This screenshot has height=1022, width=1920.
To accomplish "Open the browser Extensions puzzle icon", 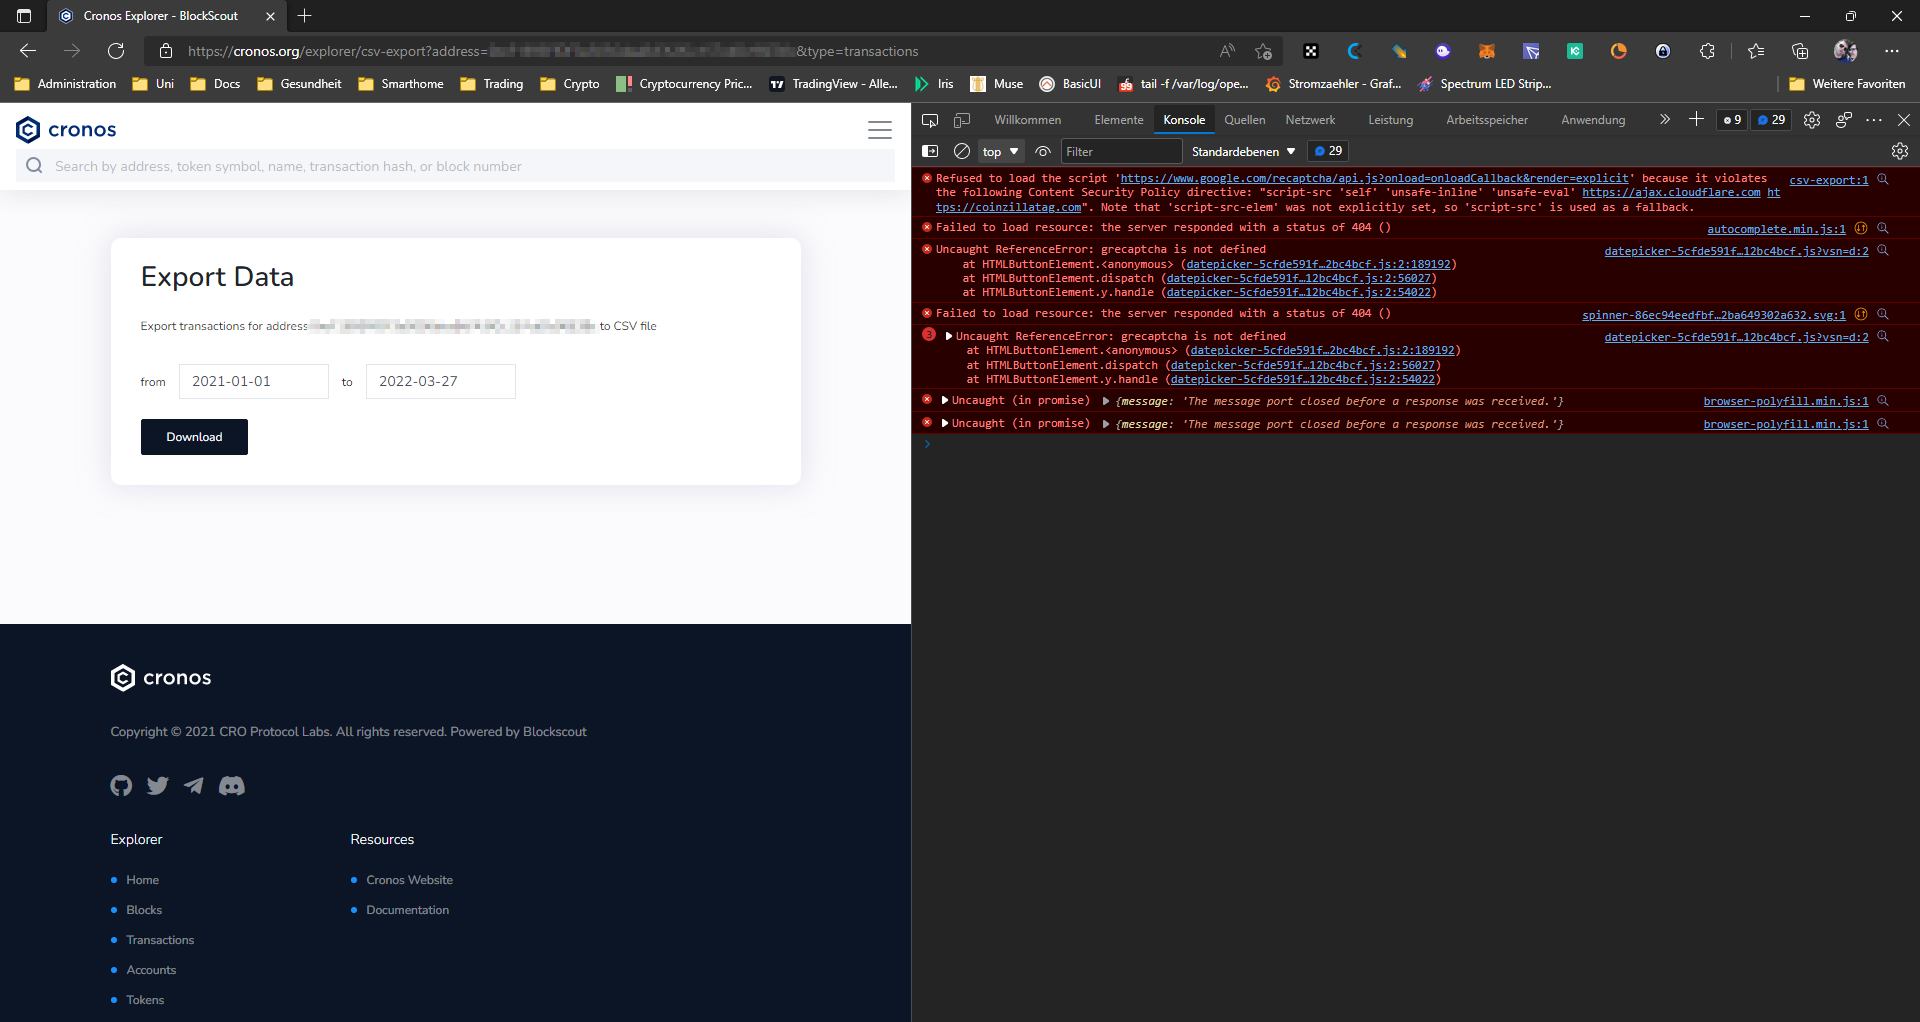I will (x=1707, y=51).
